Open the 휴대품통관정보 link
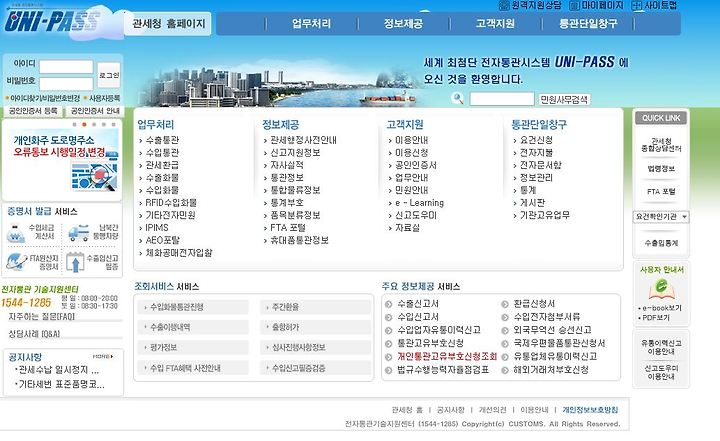Image resolution: width=720 pixels, height=441 pixels. point(299,240)
